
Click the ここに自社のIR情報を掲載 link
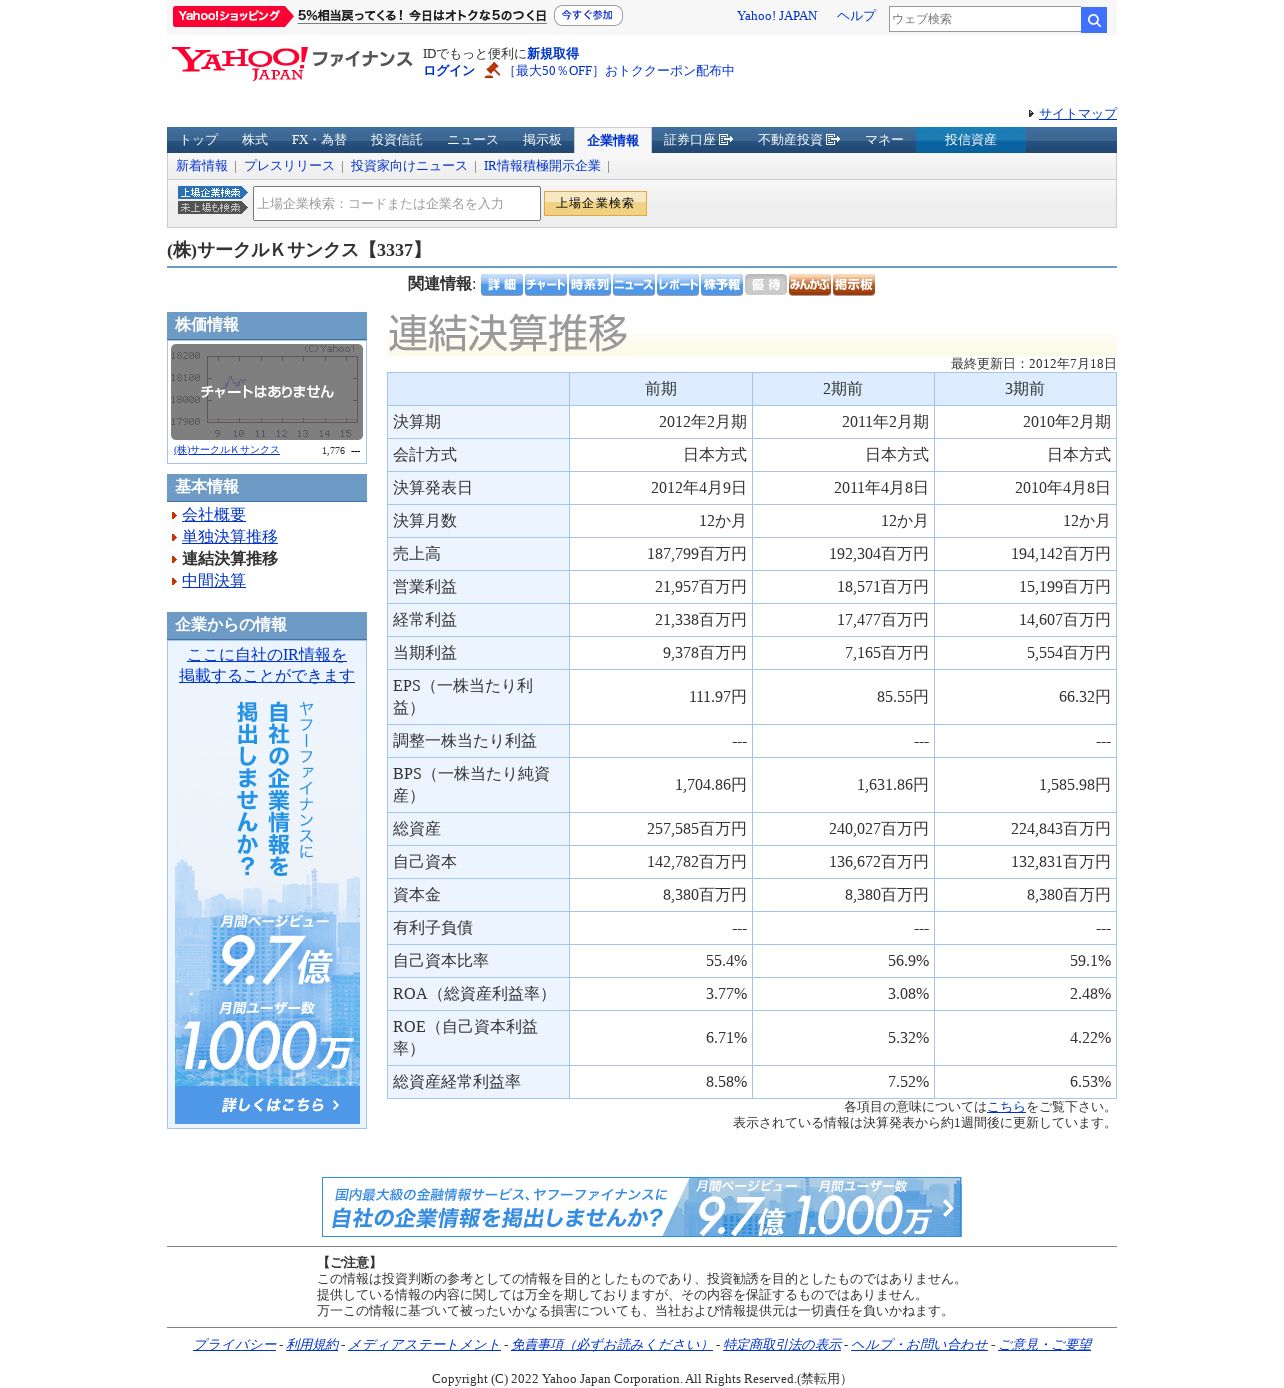click(267, 665)
